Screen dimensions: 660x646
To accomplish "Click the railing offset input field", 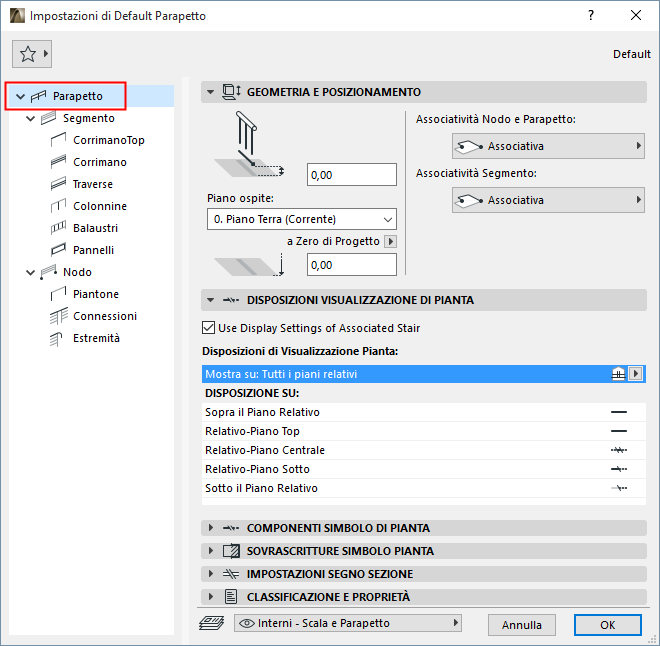I will point(351,175).
